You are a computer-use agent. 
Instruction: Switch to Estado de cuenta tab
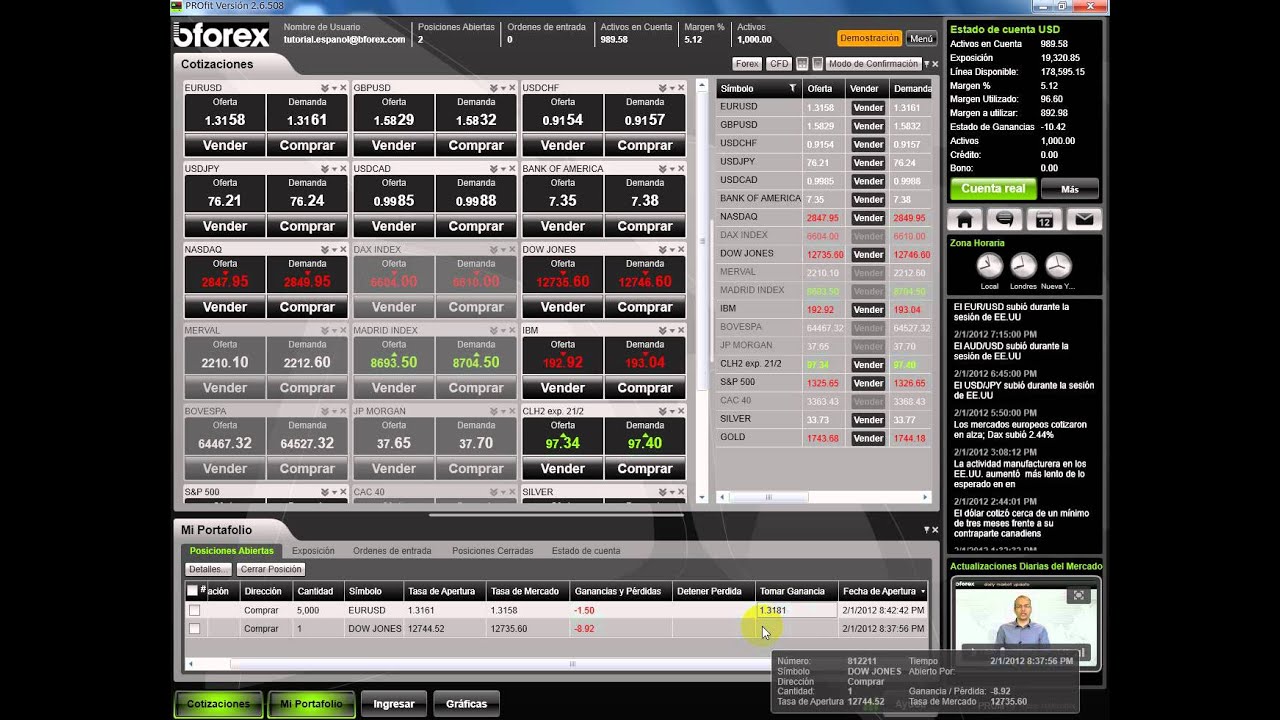[x=586, y=551]
